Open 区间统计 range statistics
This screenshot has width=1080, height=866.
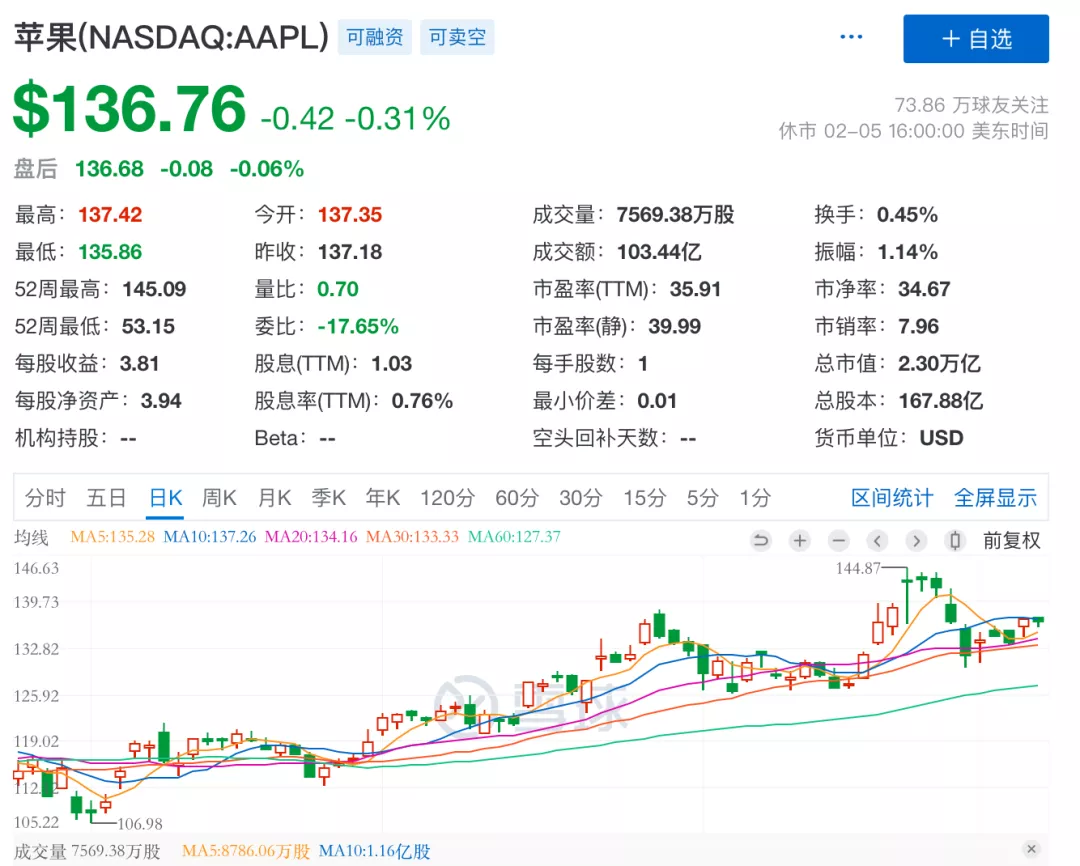coord(892,497)
